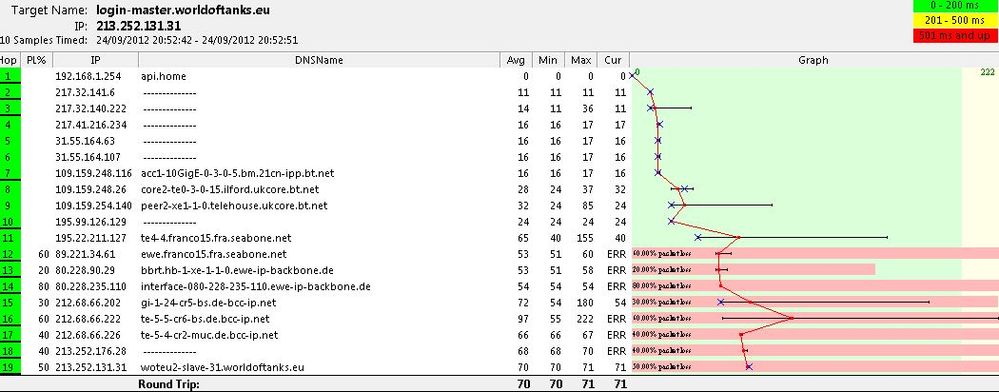
Task: Sort by the Max column header
Action: pos(580,61)
